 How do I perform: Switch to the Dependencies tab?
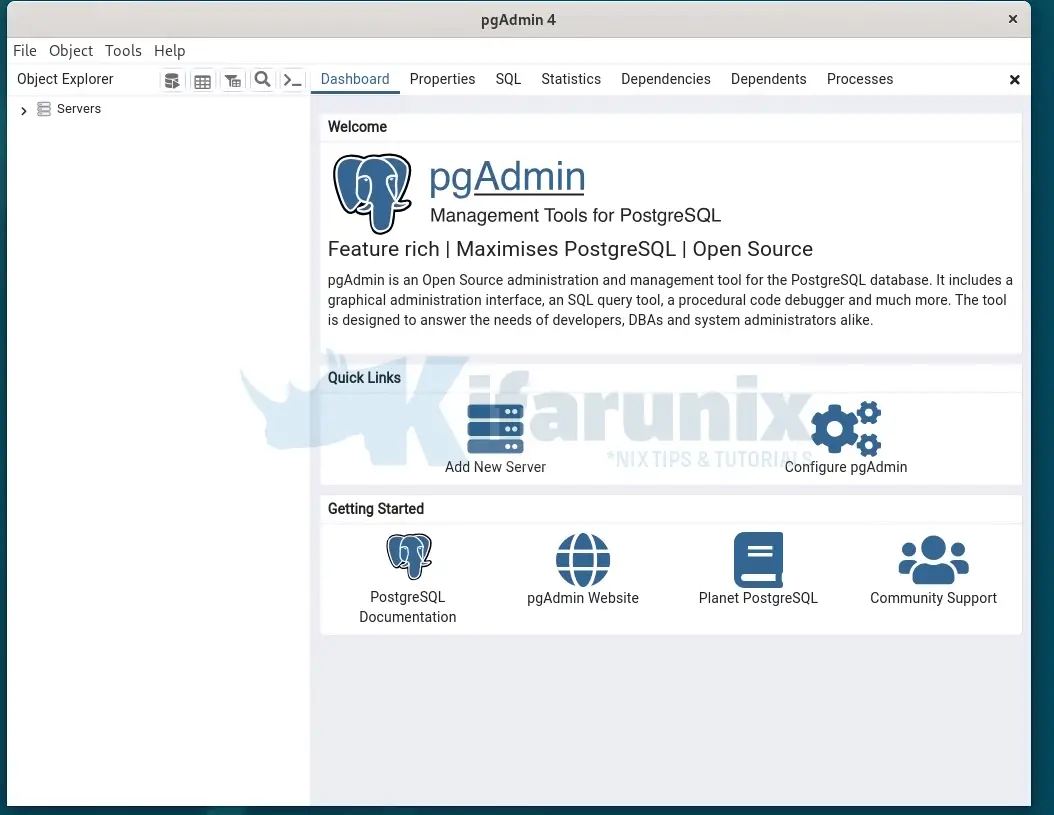pos(666,79)
